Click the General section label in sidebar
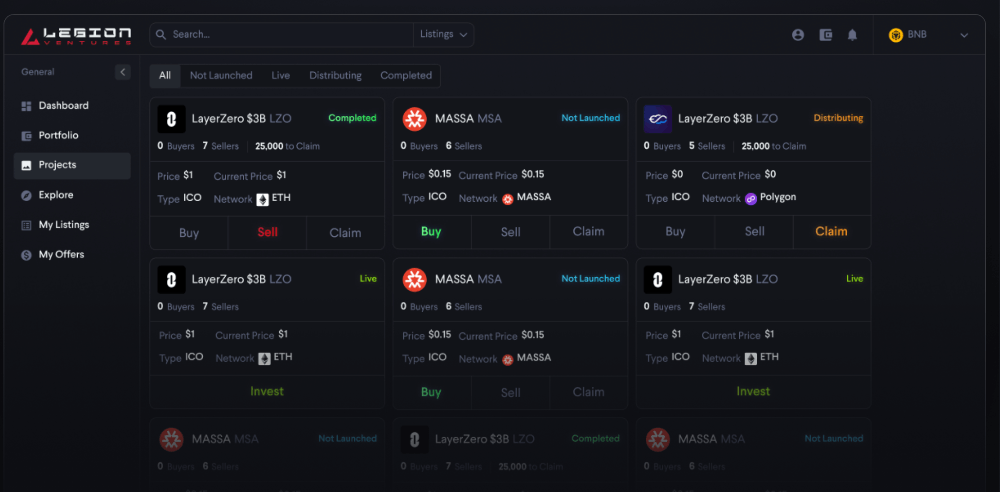 (38, 72)
